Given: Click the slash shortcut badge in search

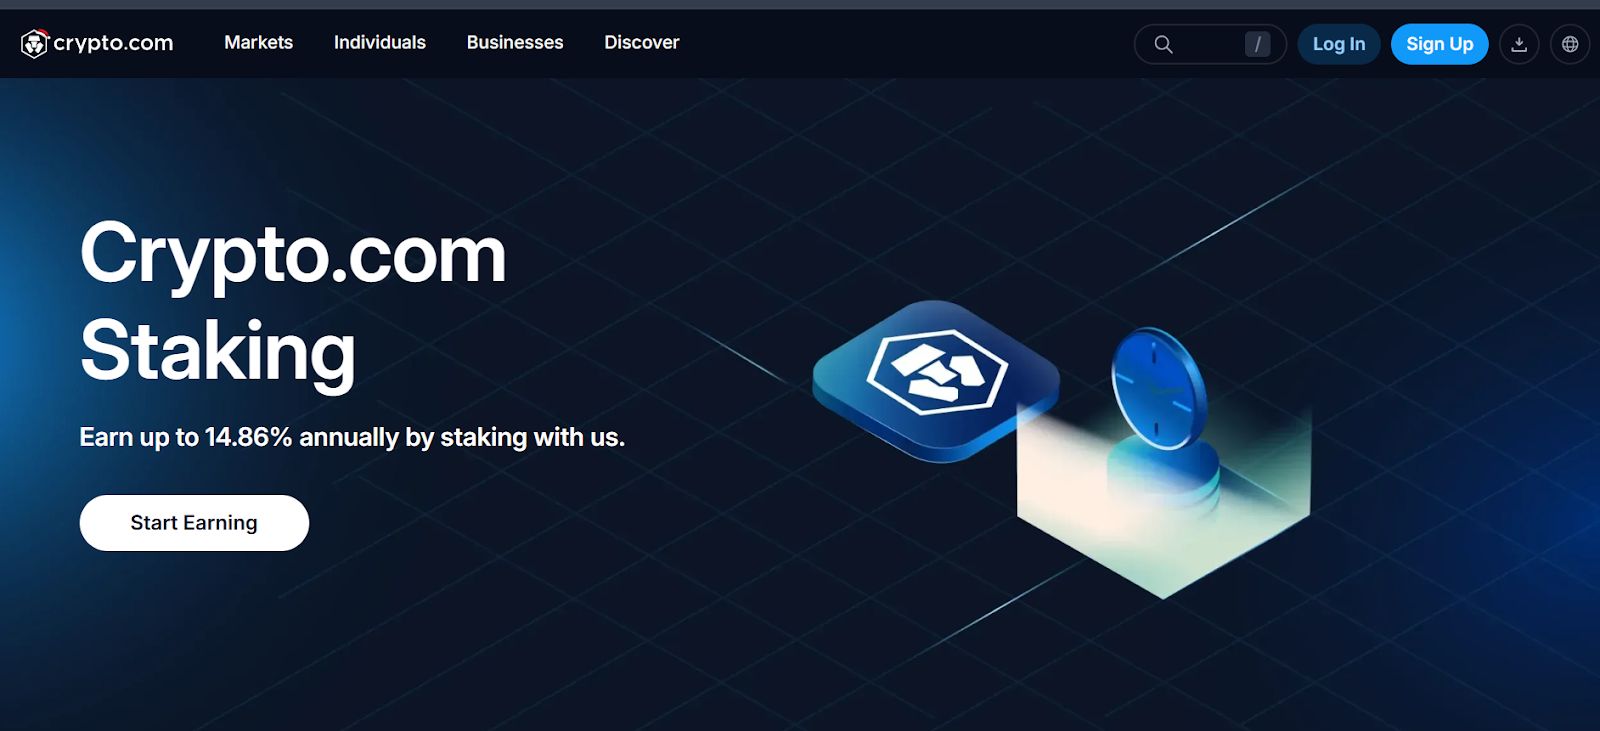Looking at the screenshot, I should [1257, 44].
